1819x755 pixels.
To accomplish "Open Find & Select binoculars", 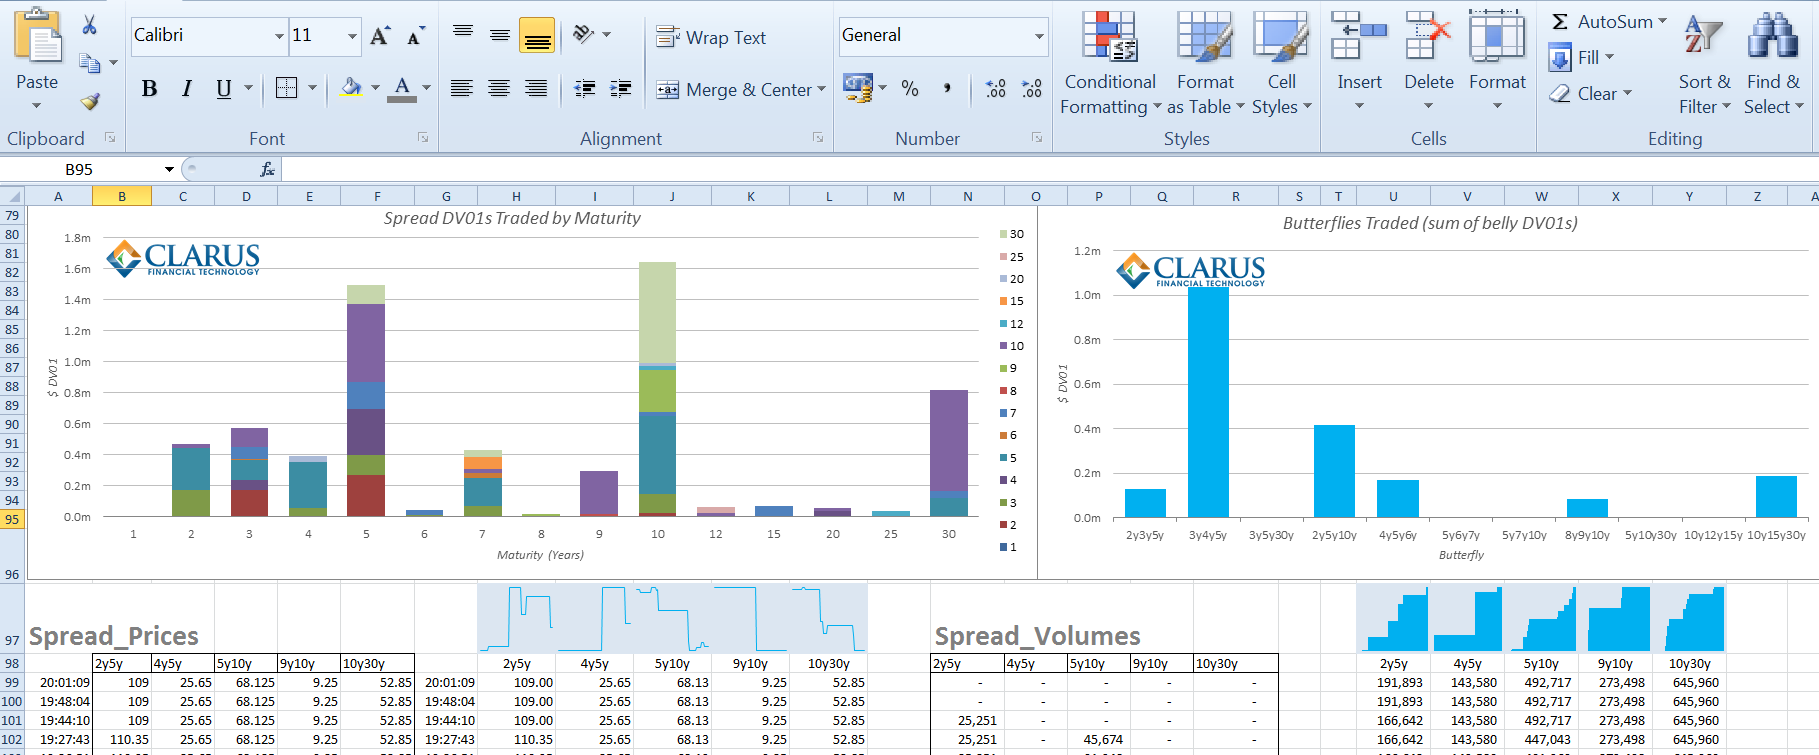I will tap(1773, 62).
